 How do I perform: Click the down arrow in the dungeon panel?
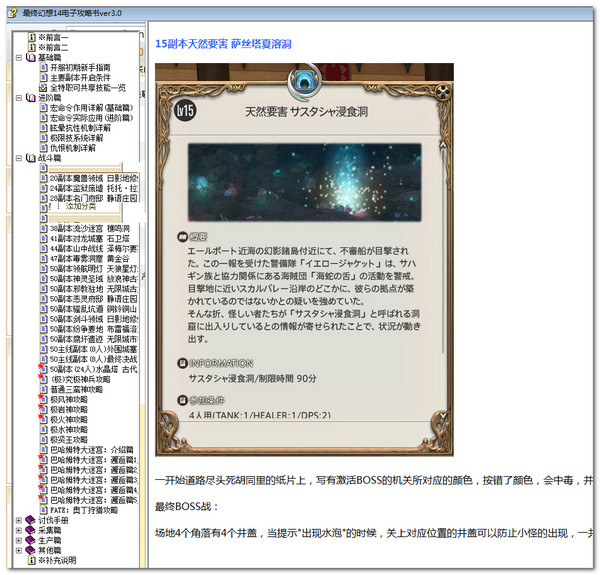443,415
